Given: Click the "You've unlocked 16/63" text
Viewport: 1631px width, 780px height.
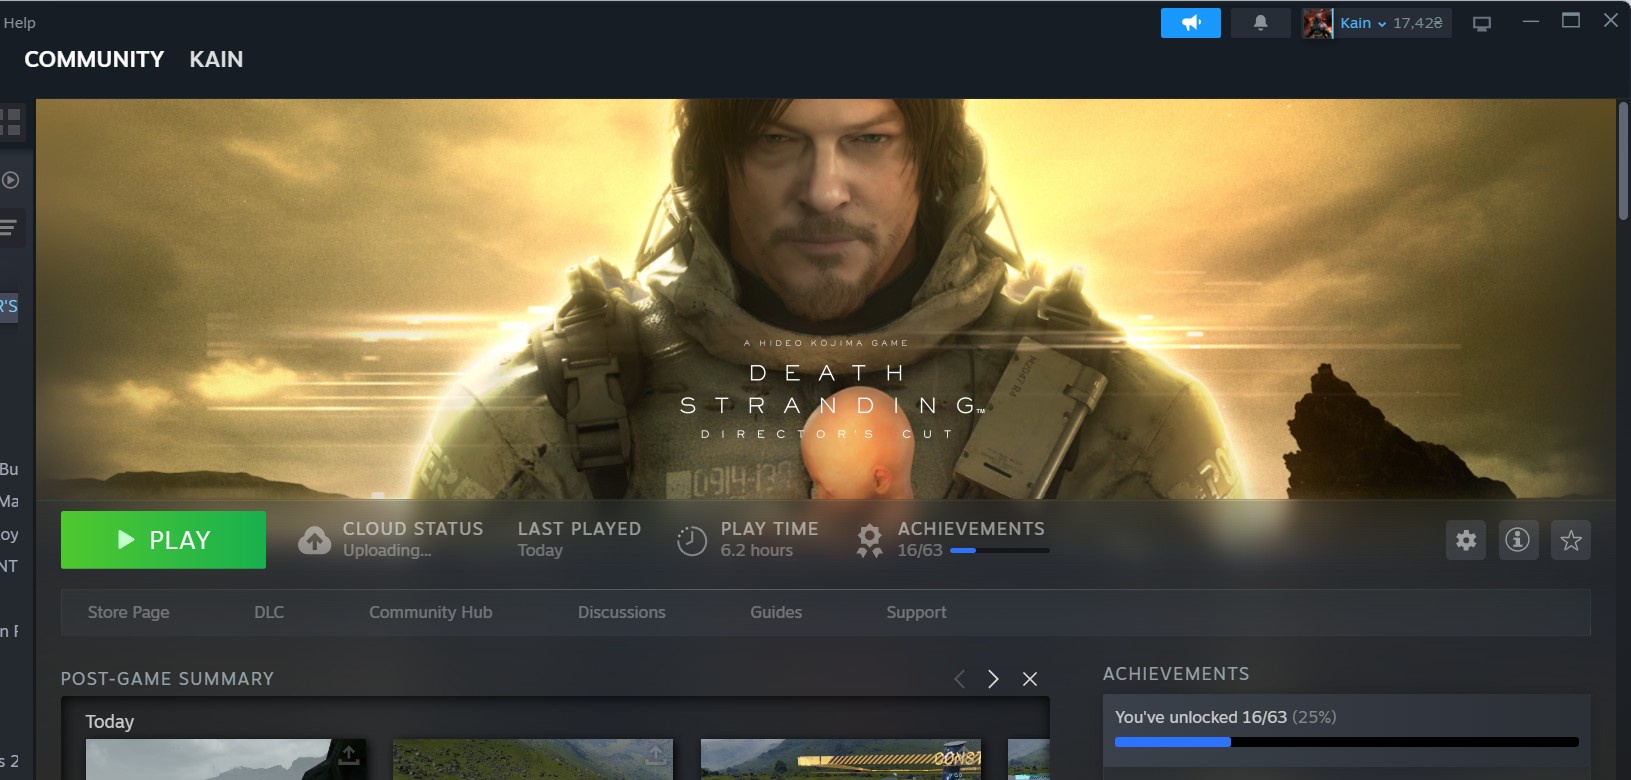Looking at the screenshot, I should 1201,717.
